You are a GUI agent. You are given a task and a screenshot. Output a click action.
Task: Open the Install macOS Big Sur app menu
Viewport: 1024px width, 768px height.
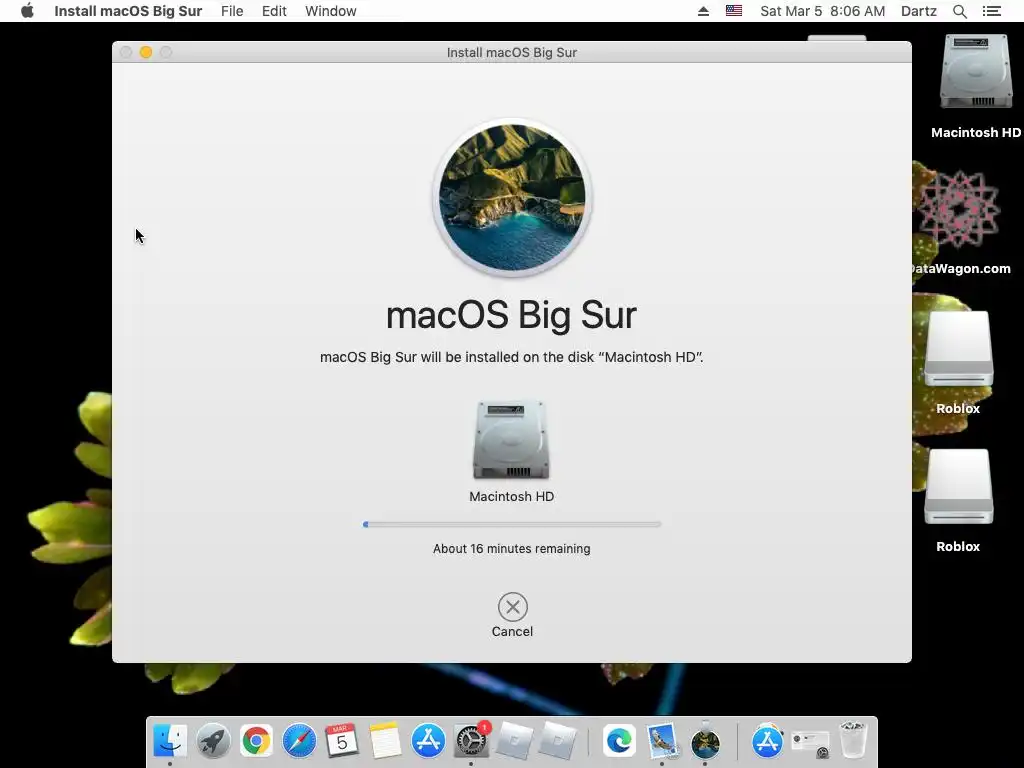point(128,11)
